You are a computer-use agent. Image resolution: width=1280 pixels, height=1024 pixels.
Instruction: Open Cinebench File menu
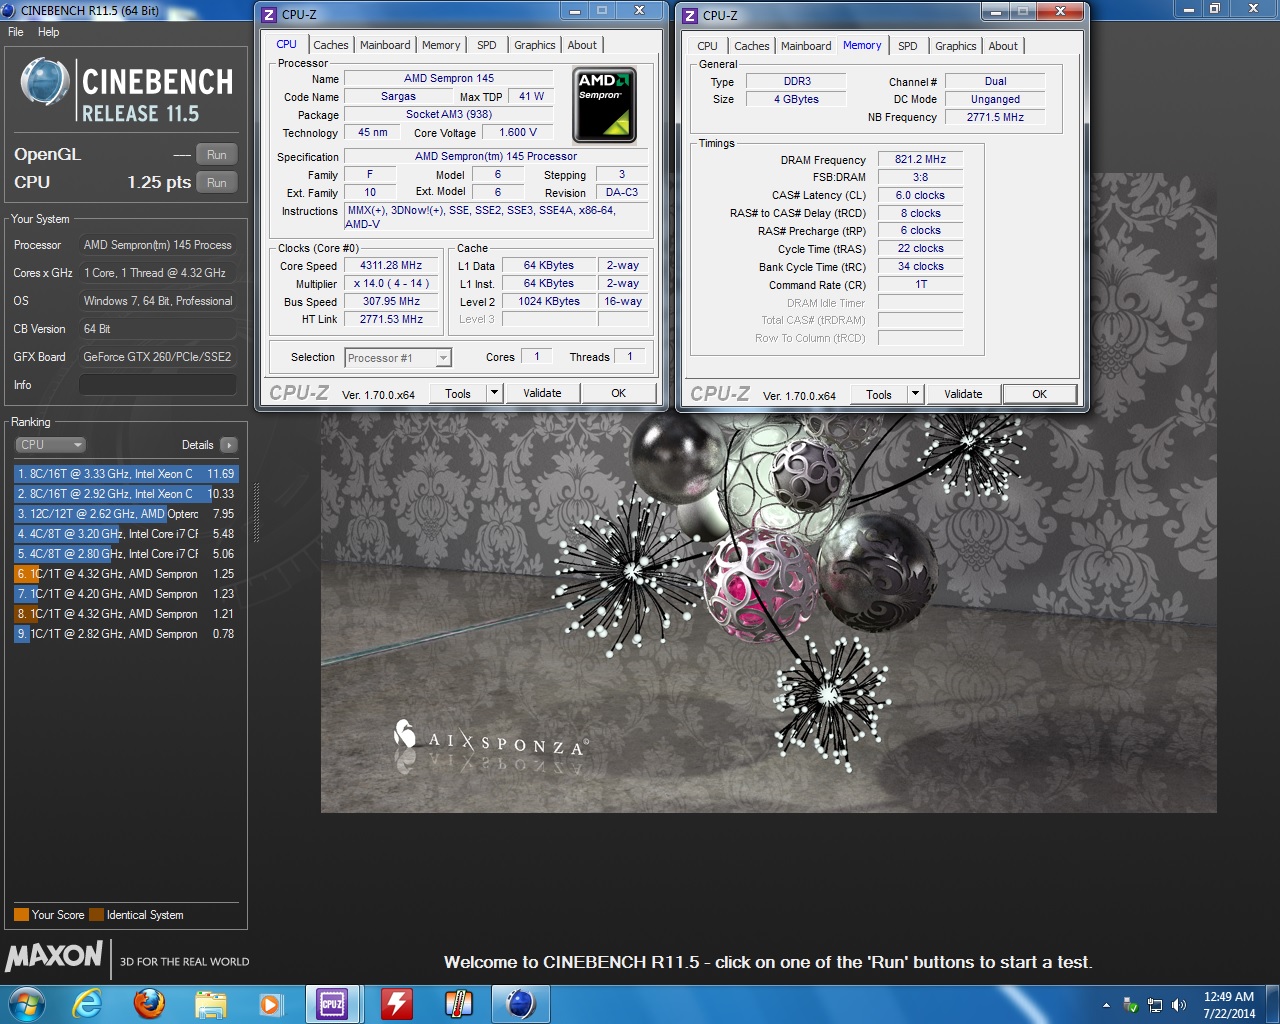point(16,32)
